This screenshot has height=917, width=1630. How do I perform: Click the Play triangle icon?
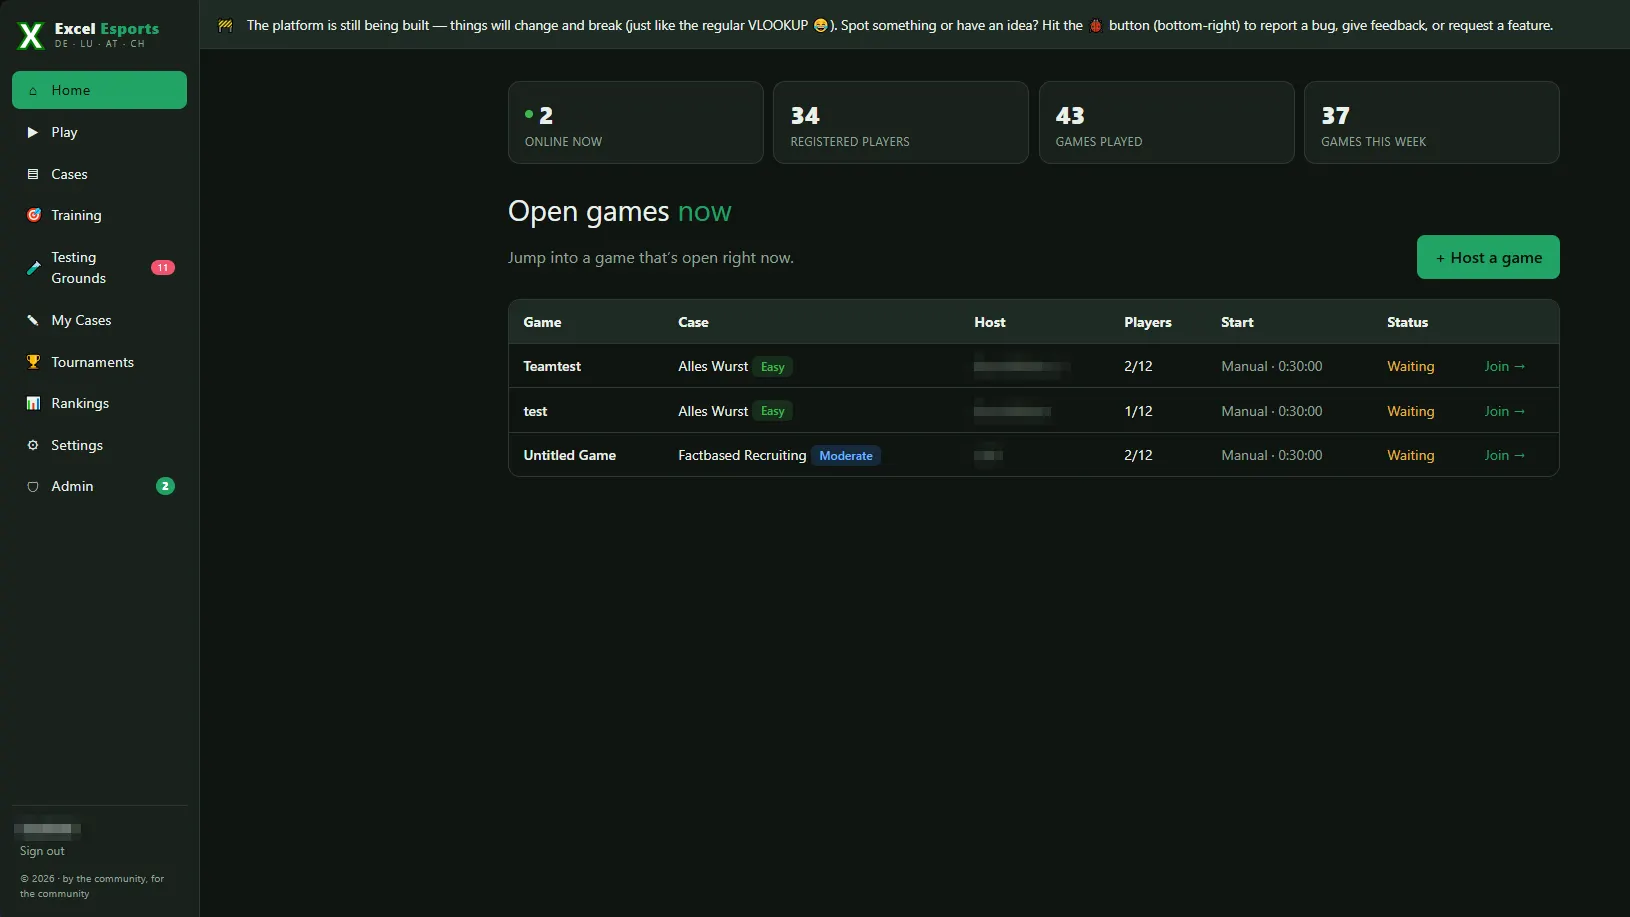click(33, 132)
